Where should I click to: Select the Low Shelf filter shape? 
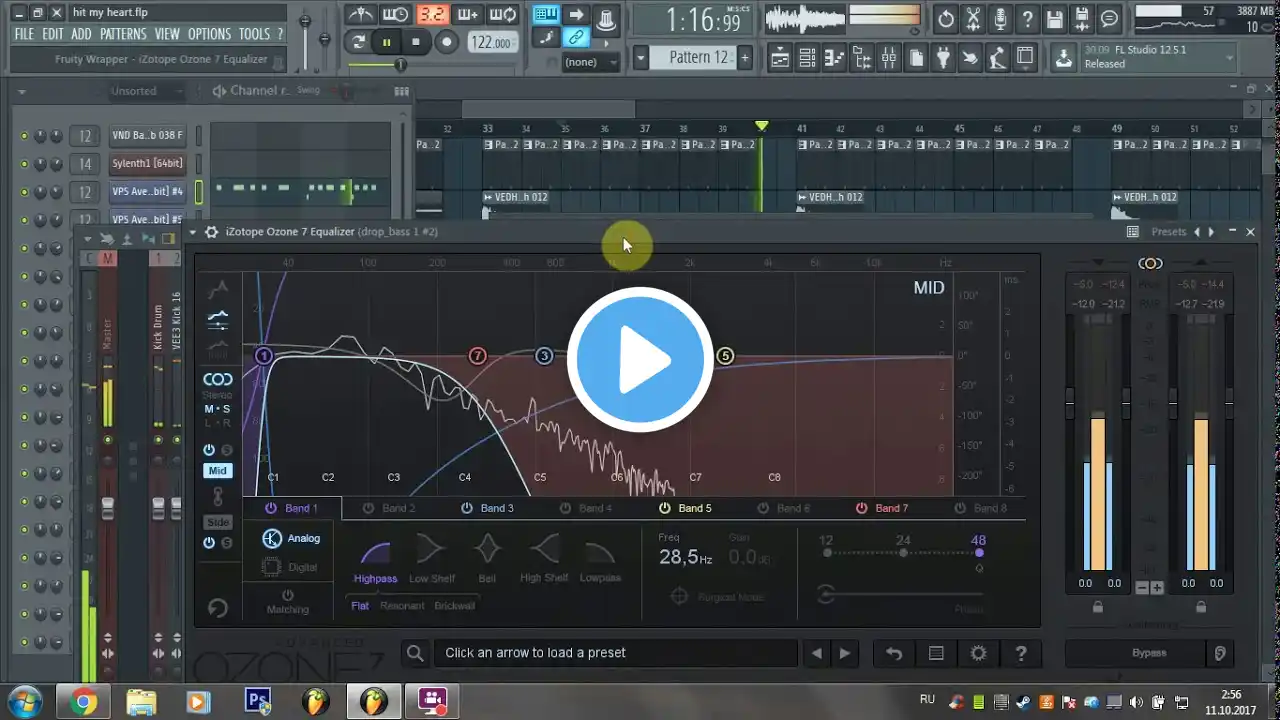click(432, 558)
